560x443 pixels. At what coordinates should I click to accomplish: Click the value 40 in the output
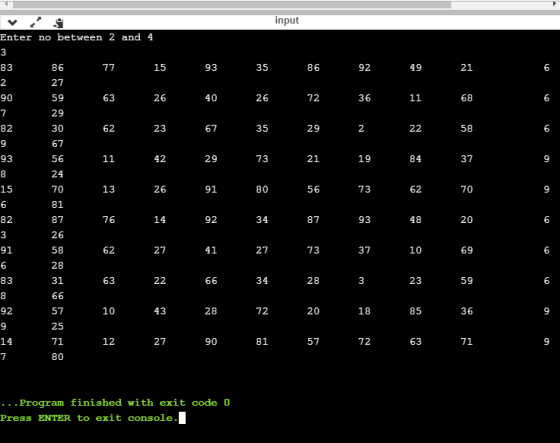[211, 98]
